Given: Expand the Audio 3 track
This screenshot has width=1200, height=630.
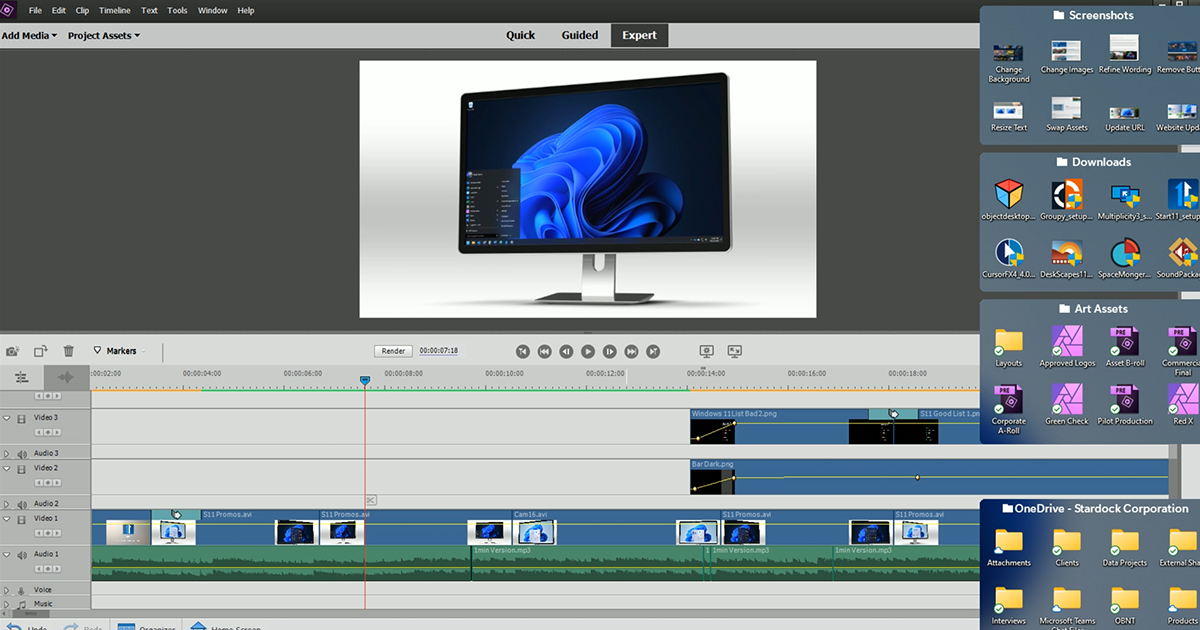Looking at the screenshot, I should pos(7,453).
